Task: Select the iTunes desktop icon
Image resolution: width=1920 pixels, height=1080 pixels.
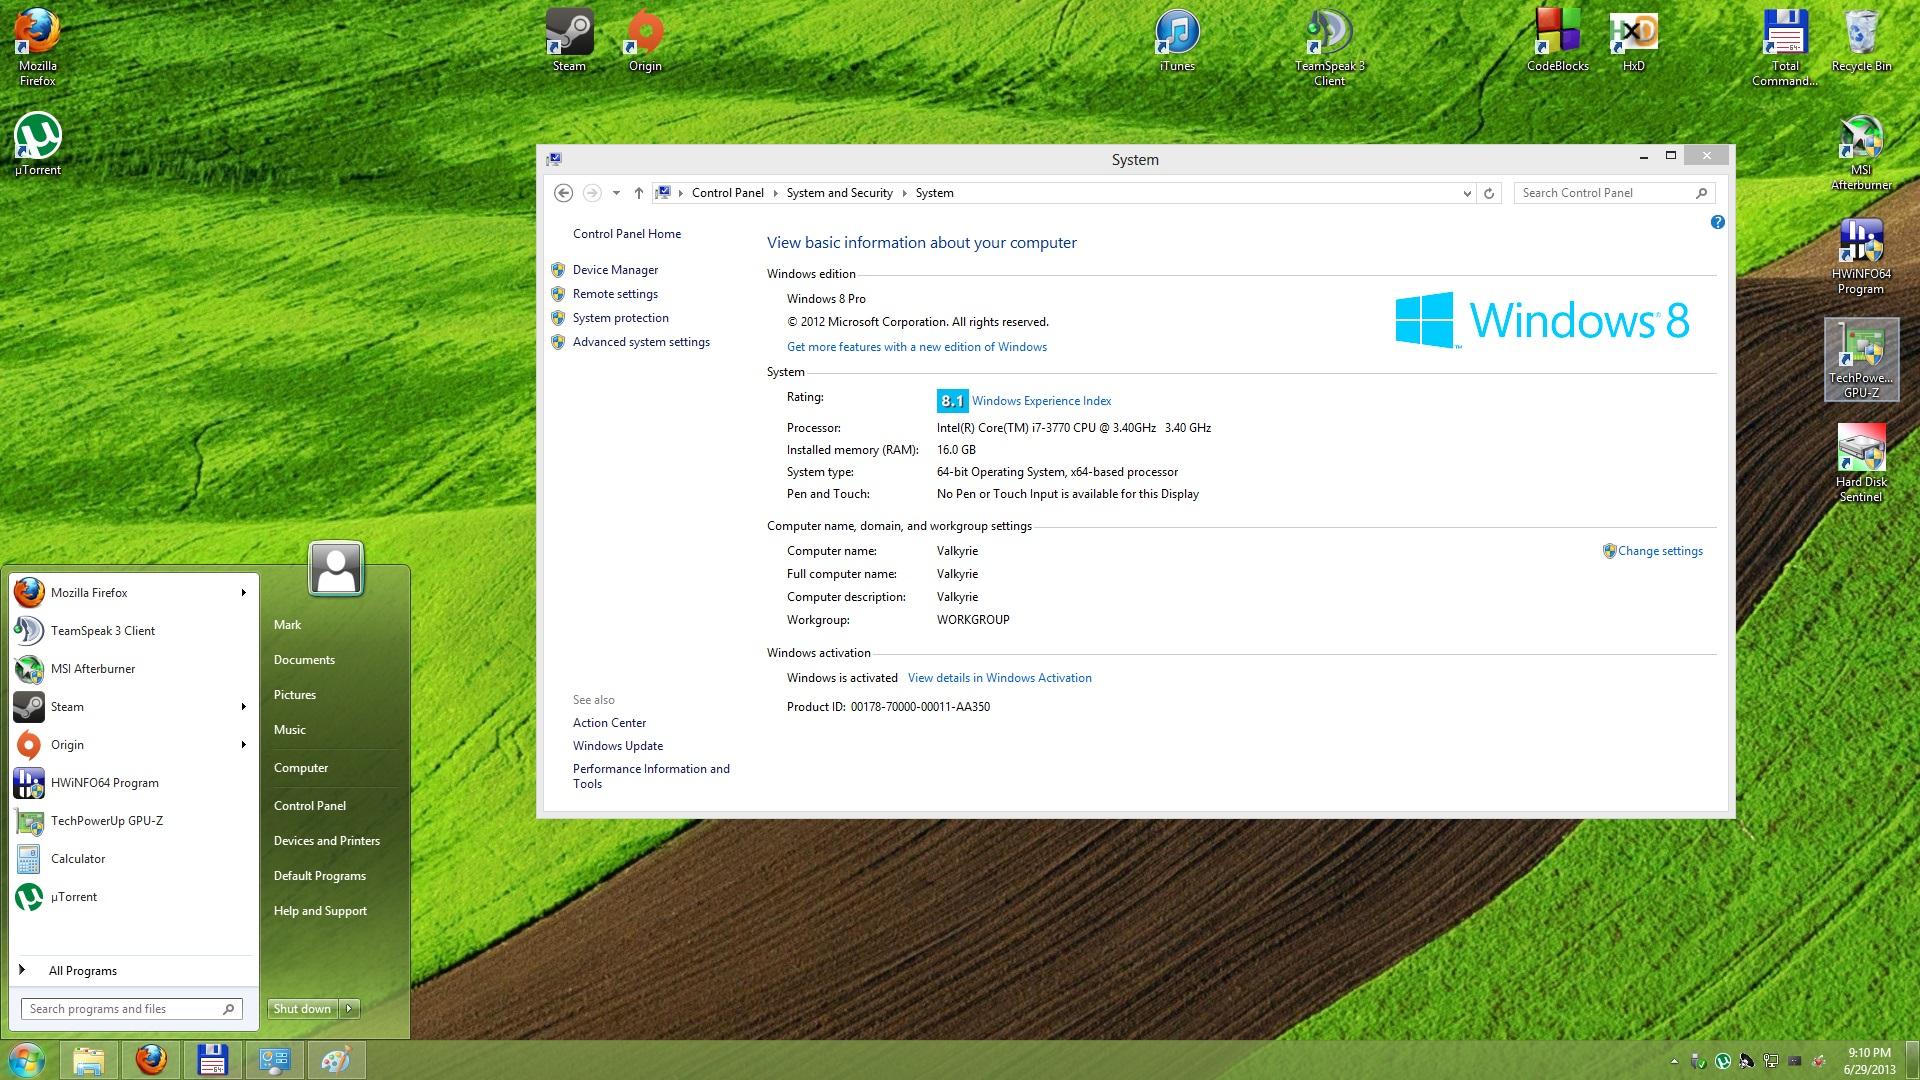Action: [1177, 41]
